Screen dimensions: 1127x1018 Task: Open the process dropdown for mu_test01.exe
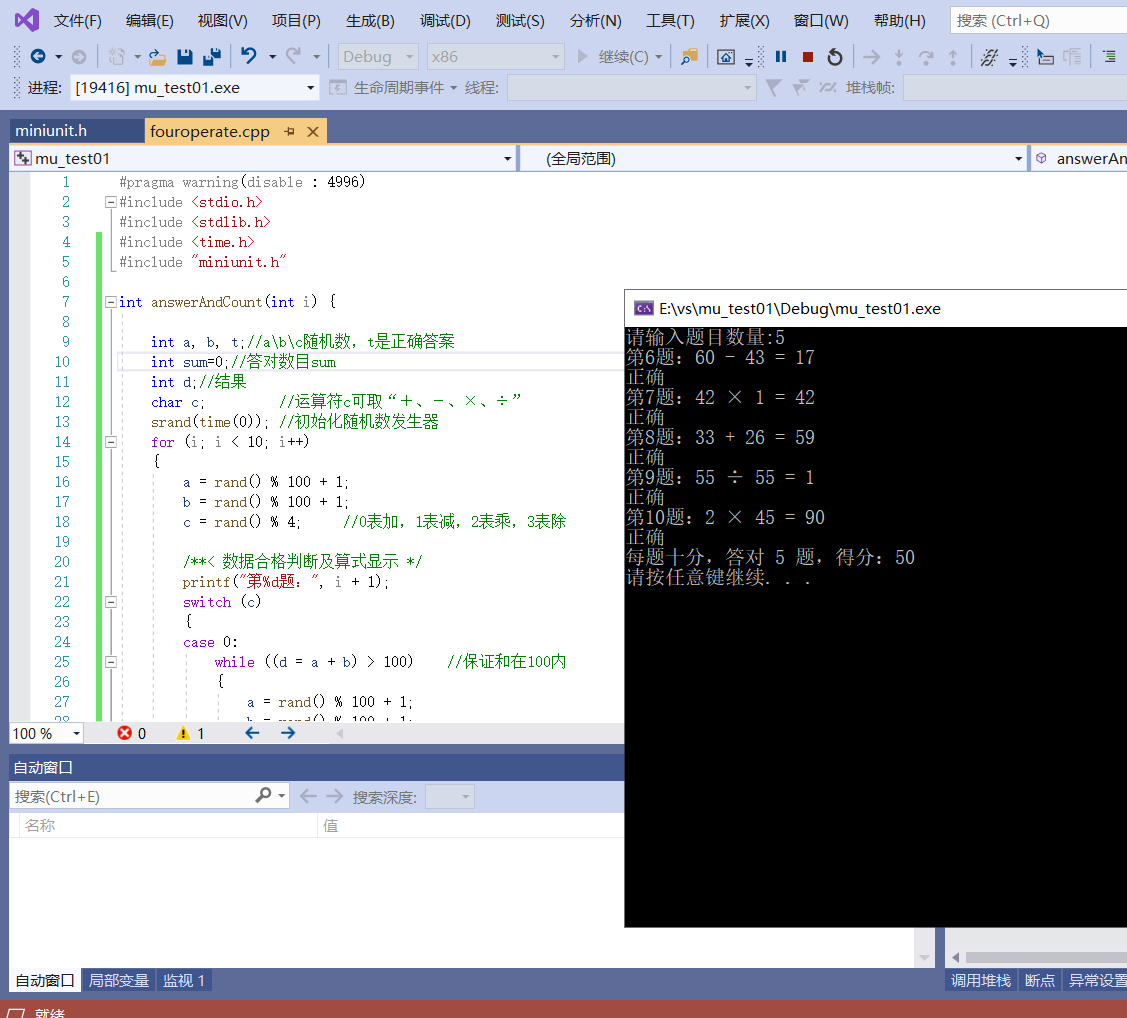[310, 88]
